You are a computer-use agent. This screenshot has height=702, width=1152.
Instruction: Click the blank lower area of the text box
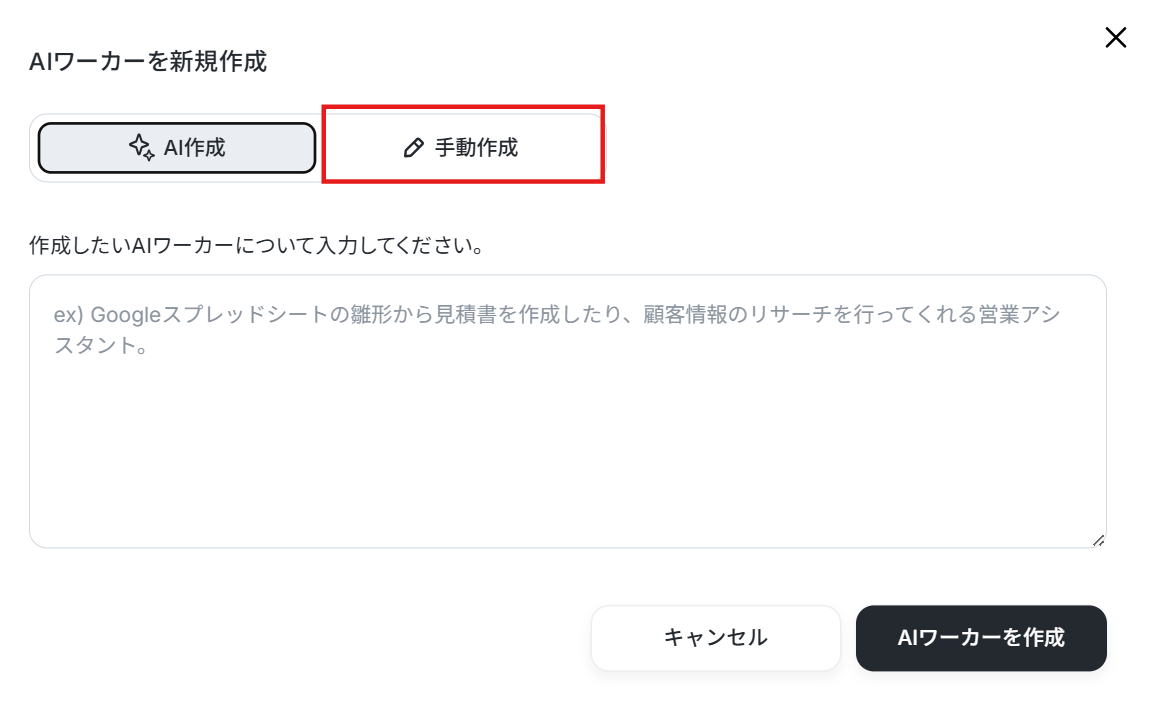[x=568, y=455]
